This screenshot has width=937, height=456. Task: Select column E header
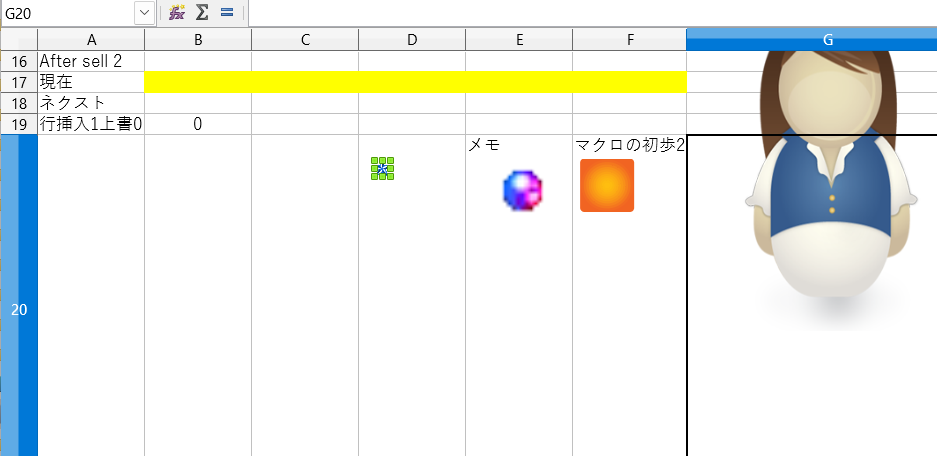519,40
